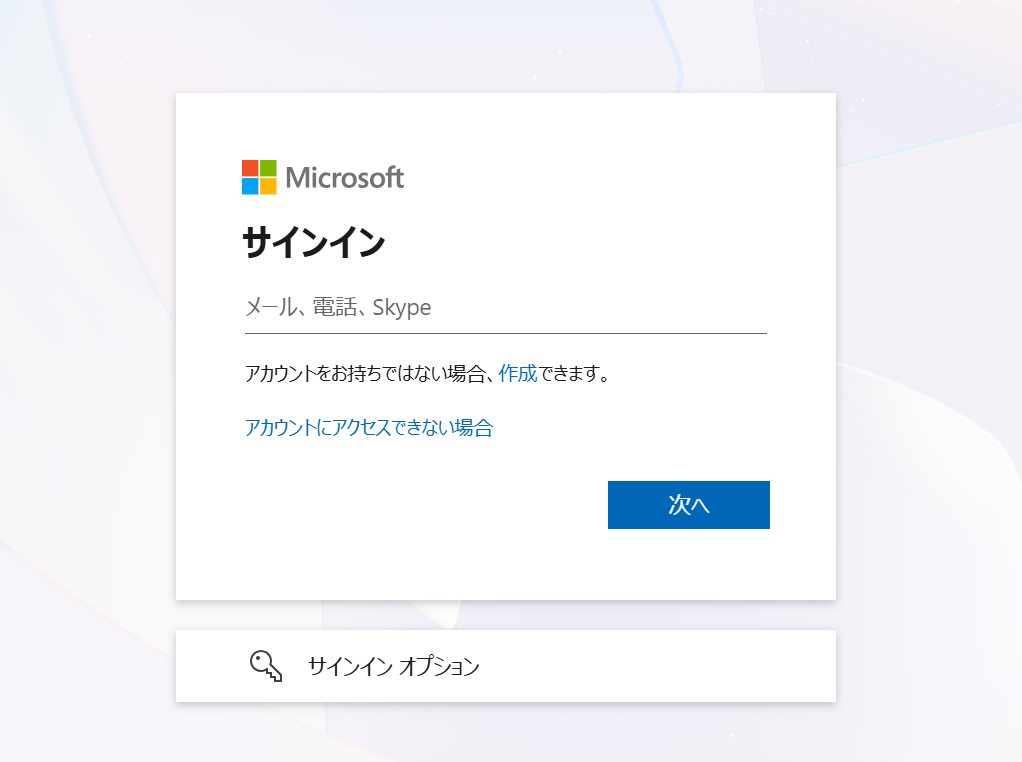Click the yellow square of Microsoft logo
The width and height of the screenshot is (1022, 762).
268,186
